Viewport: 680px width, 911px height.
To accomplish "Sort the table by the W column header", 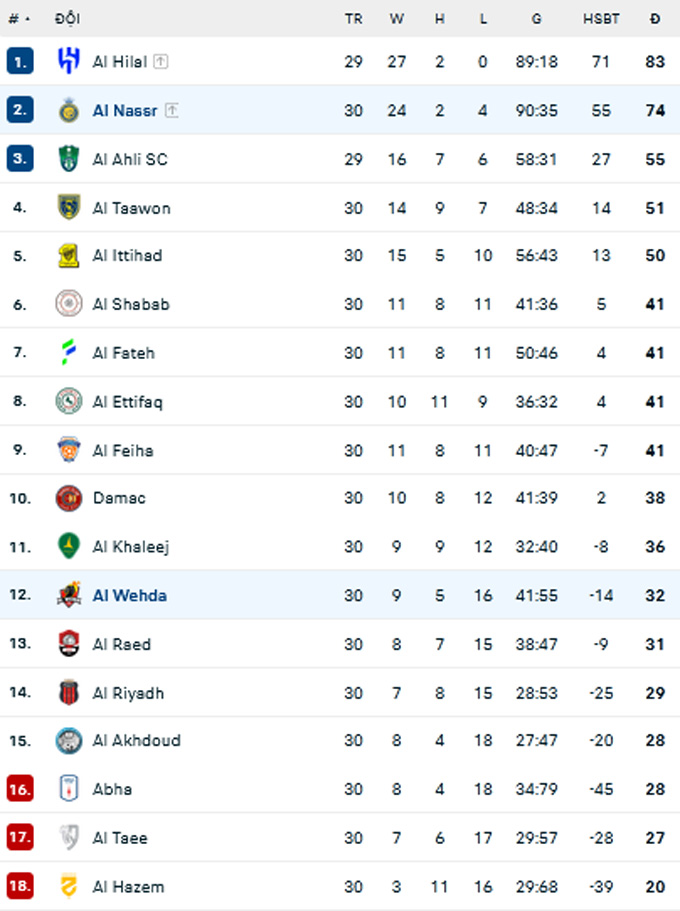I will pos(396,19).
